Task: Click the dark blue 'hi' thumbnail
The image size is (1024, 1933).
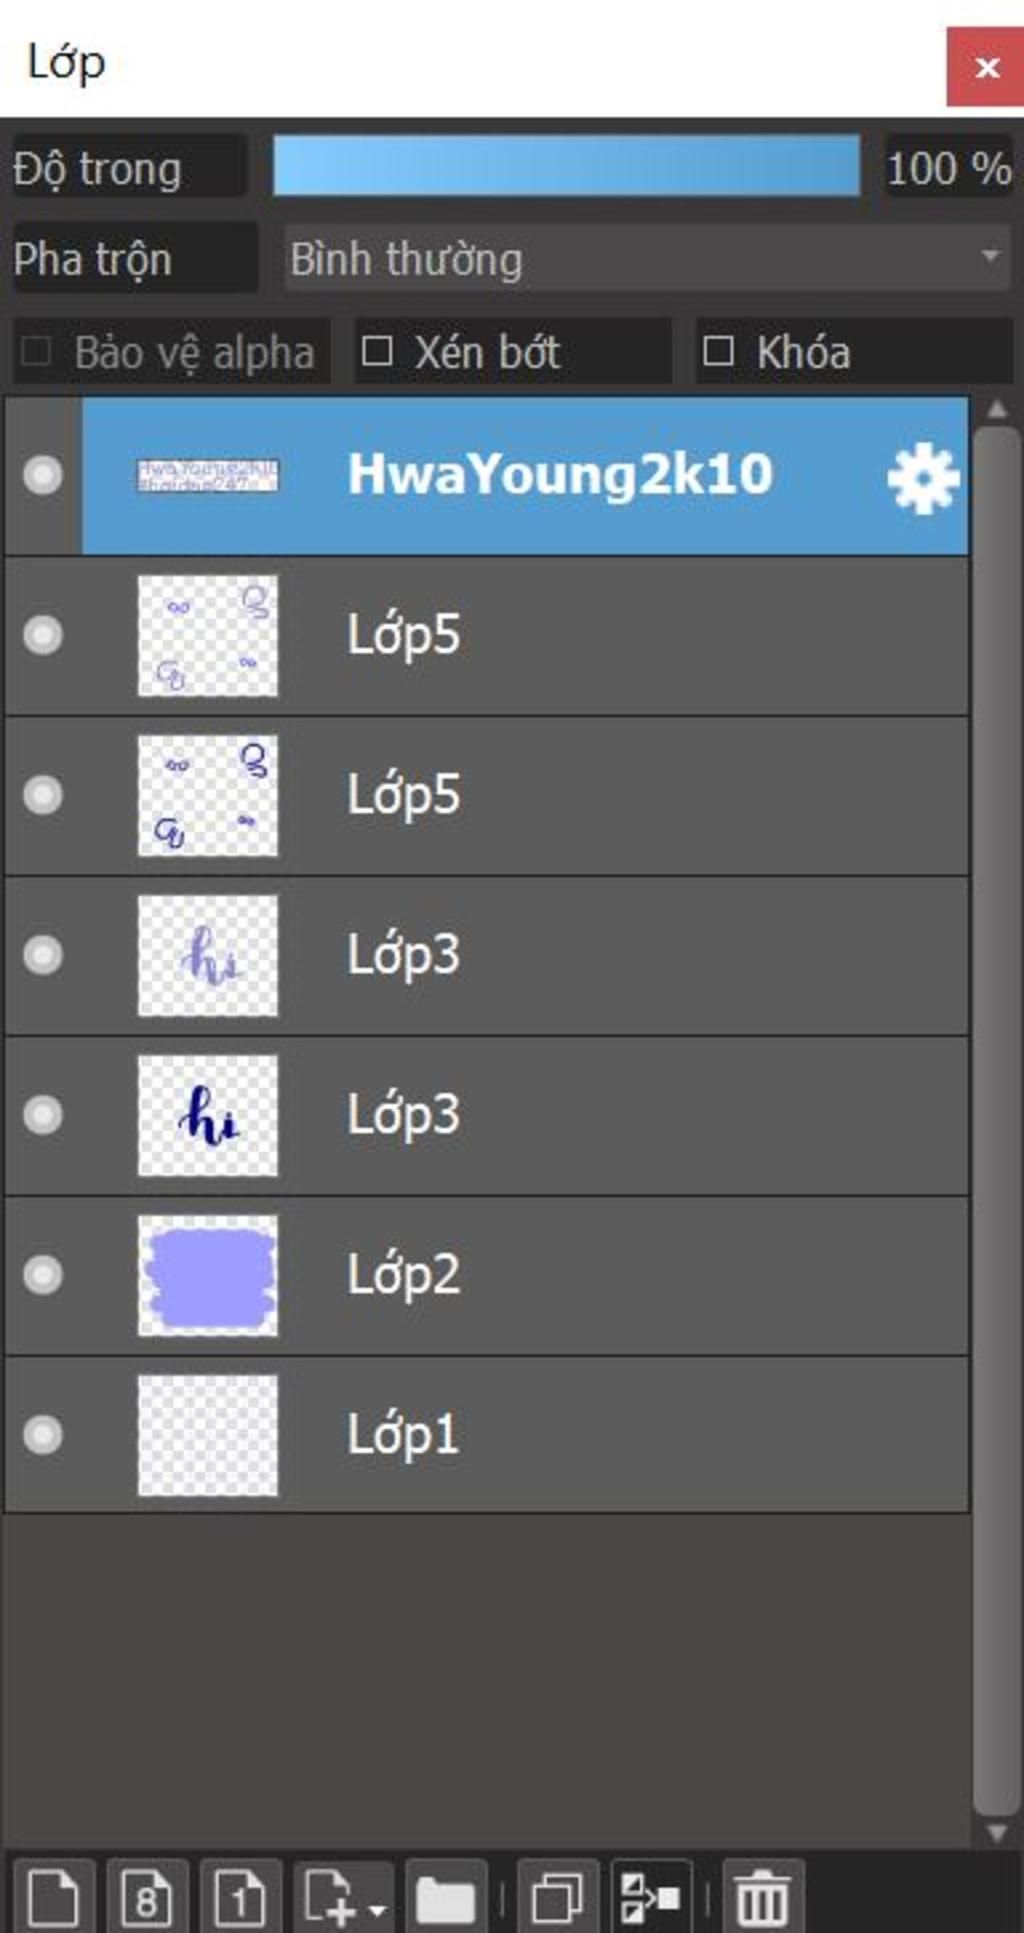Action: [208, 1115]
